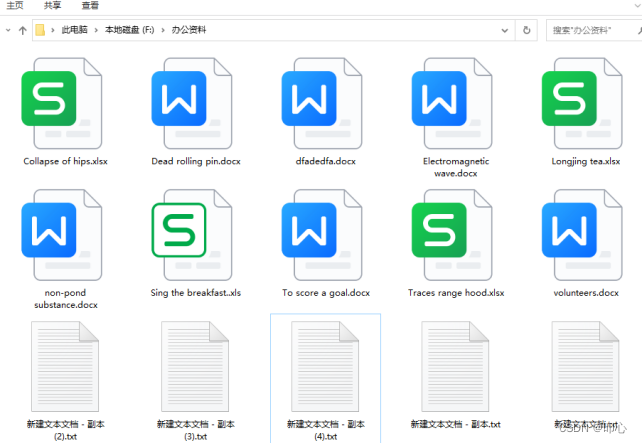This screenshot has width=642, height=443.
Task: Navigate to 本地磁盘 (F:) in breadcrumb
Action: [129, 30]
